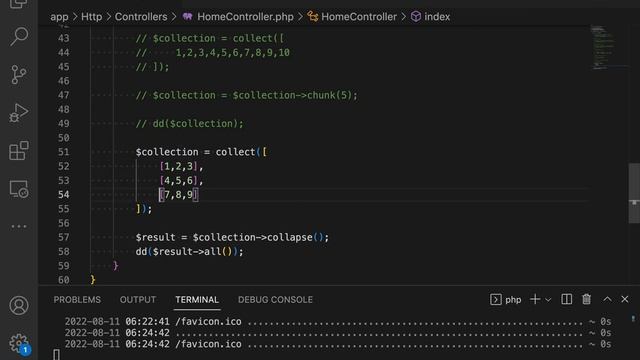Image resolution: width=640 pixels, height=360 pixels.
Task: Click the Http breadcrumb
Action: [x=91, y=17]
